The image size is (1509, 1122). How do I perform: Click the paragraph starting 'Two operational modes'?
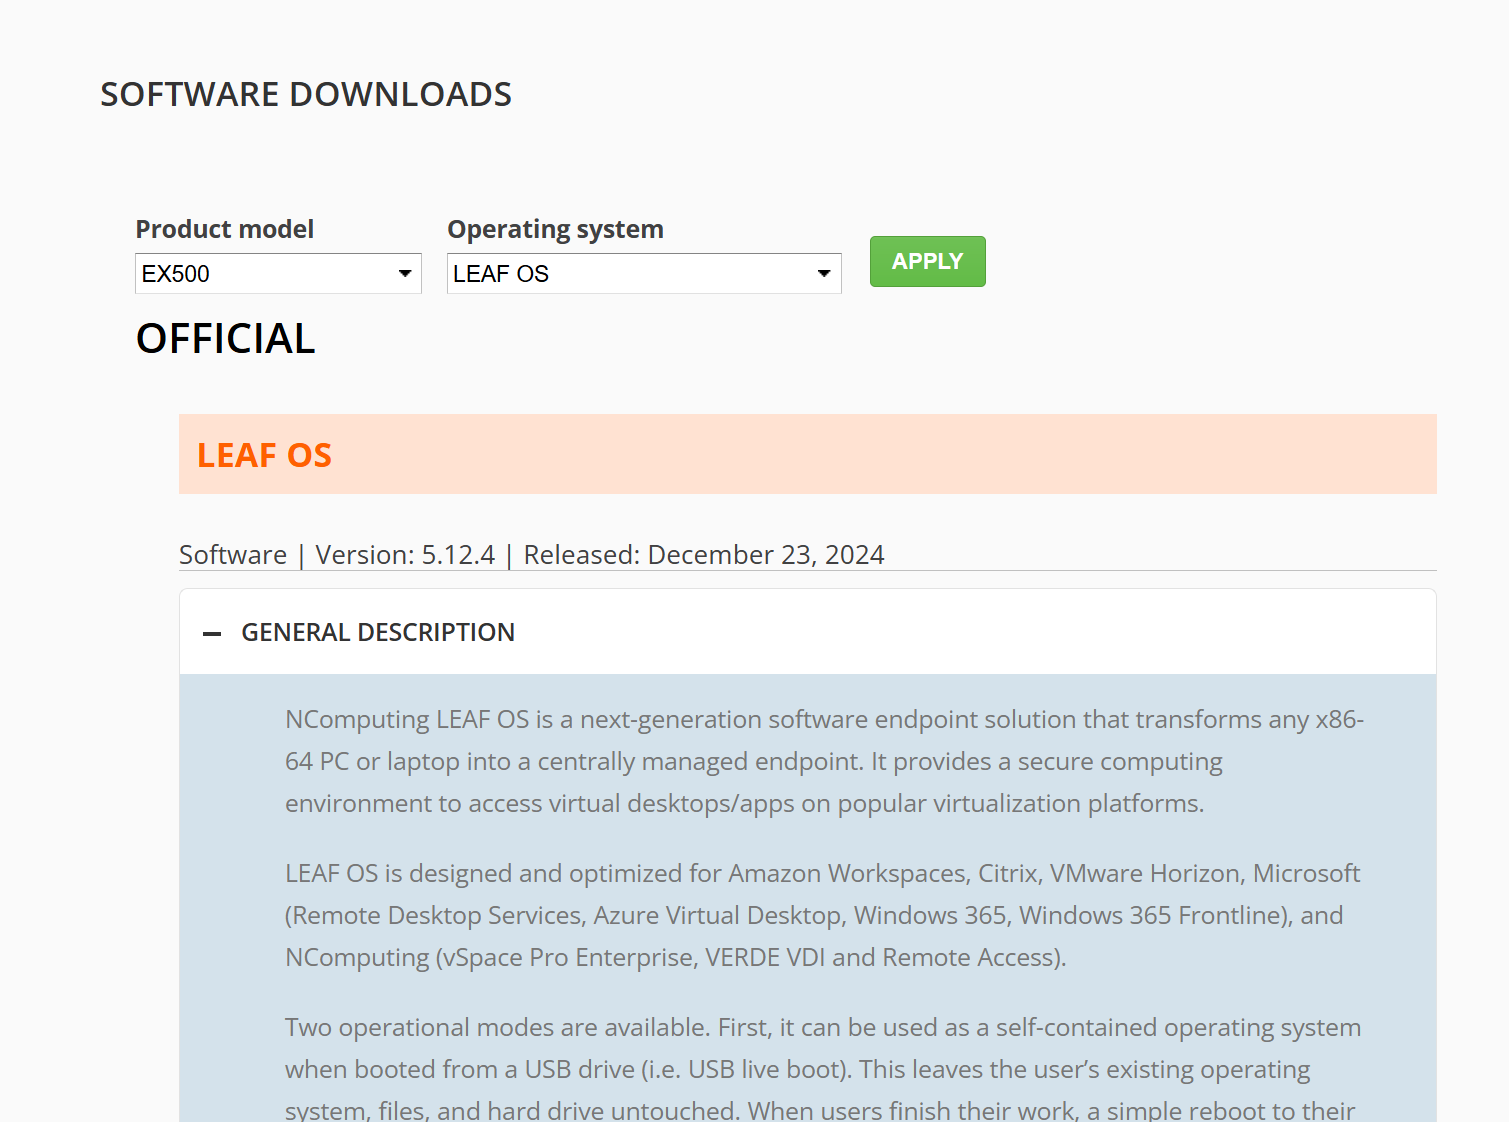click(x=823, y=1068)
